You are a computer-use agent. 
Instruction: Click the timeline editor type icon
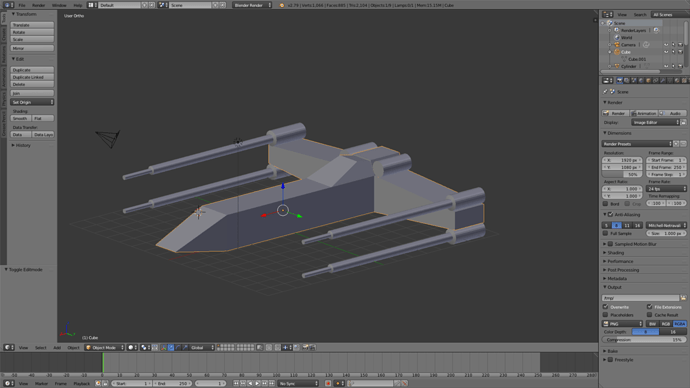point(8,384)
